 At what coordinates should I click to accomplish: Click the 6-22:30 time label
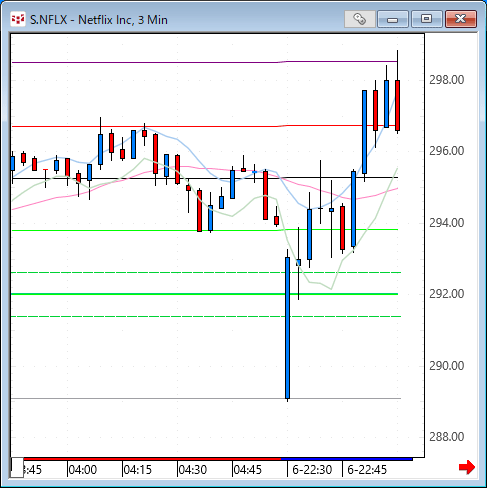tap(312, 470)
